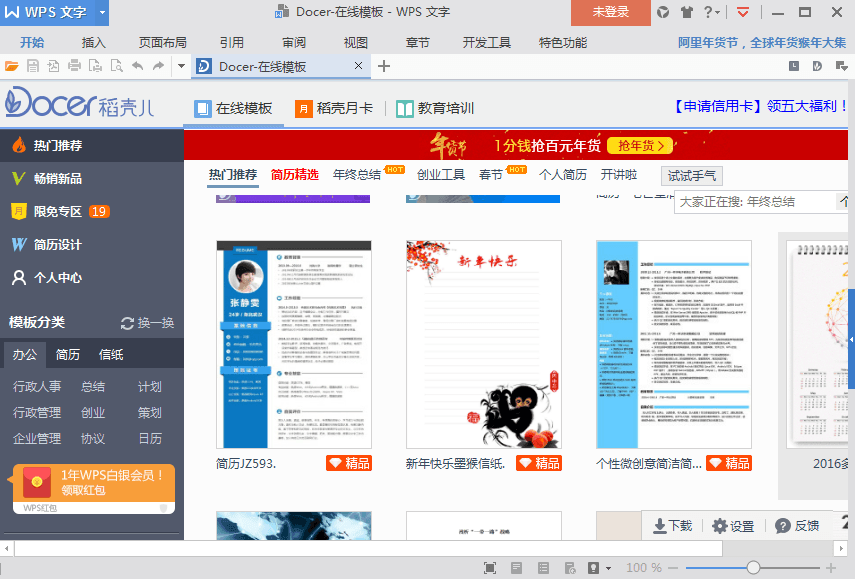Click the Redo arrow icon
The image size is (855, 579).
(x=158, y=67)
